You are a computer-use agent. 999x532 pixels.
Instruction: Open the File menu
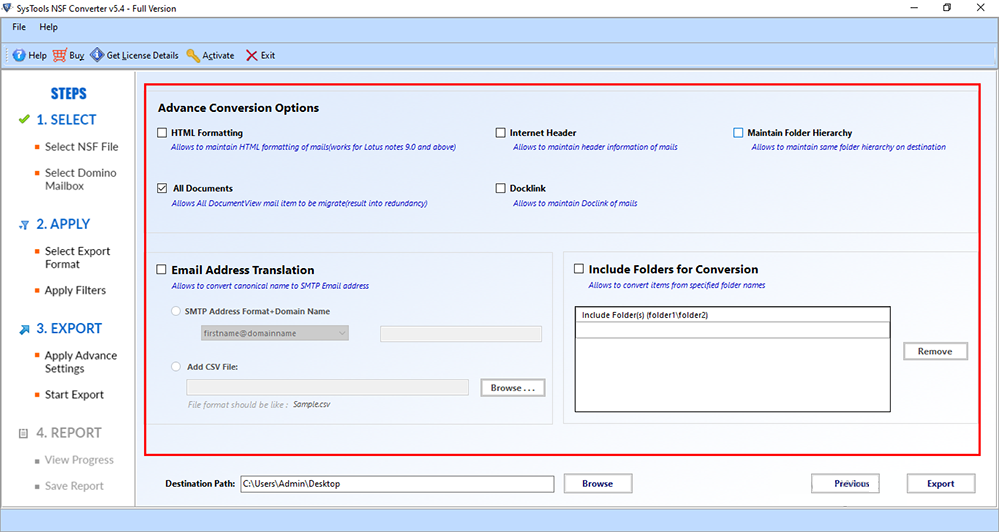click(19, 27)
